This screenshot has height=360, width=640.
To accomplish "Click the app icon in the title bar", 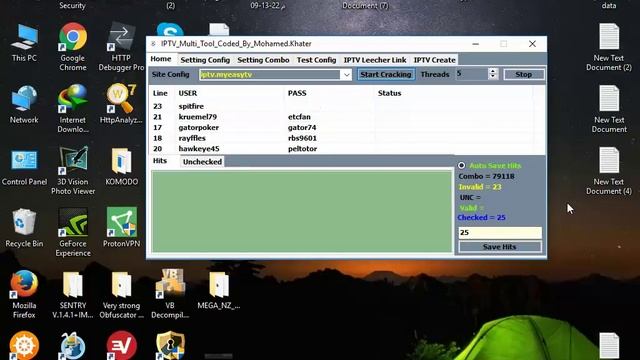I will (x=153, y=44).
